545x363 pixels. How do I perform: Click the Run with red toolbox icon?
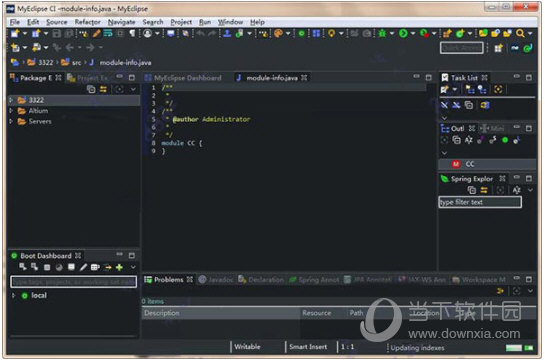tap(424, 33)
